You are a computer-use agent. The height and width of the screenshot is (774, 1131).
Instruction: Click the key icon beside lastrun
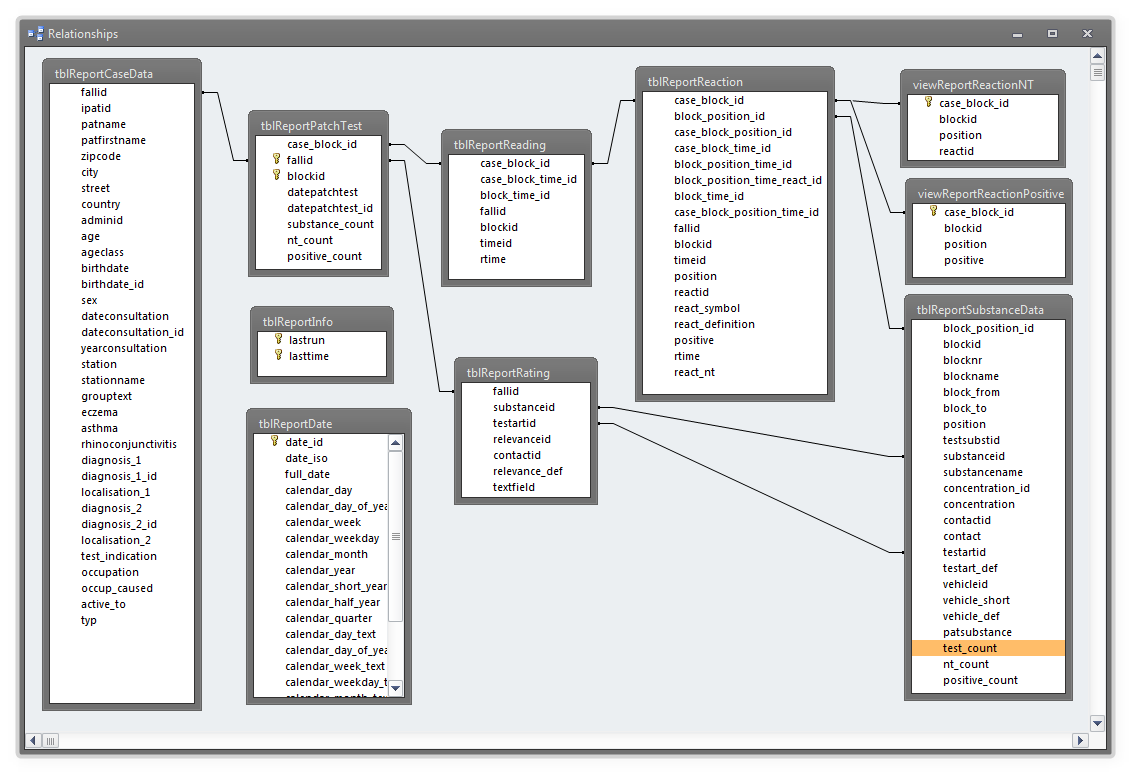pos(278,340)
